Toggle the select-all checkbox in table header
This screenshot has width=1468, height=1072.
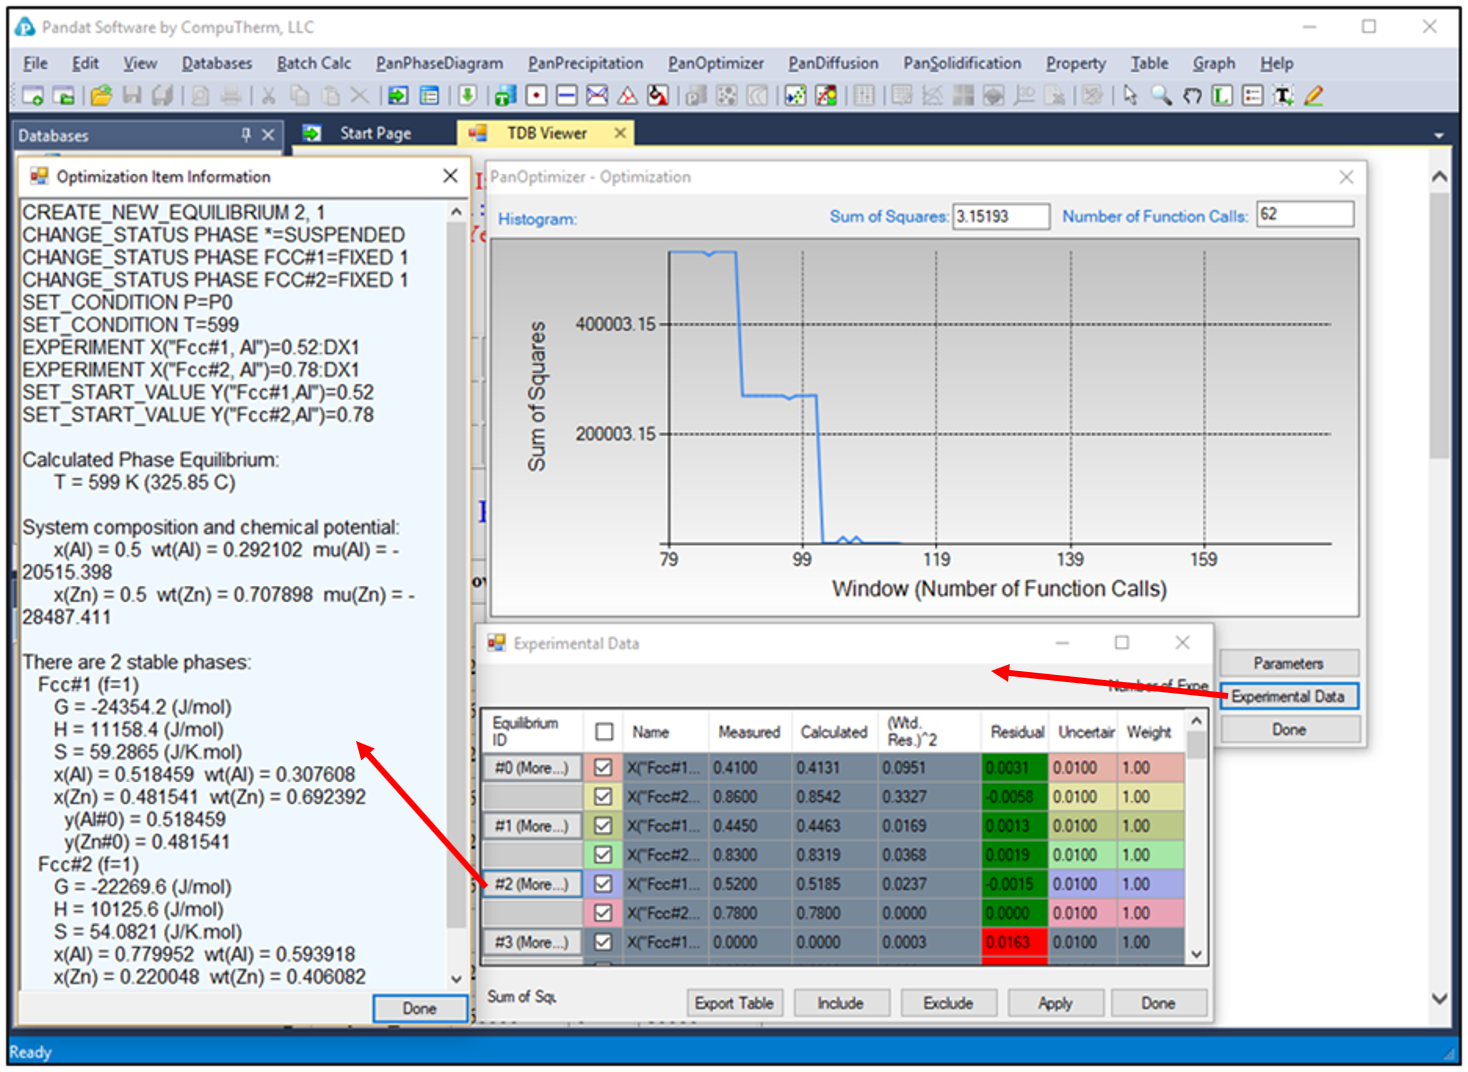(604, 732)
